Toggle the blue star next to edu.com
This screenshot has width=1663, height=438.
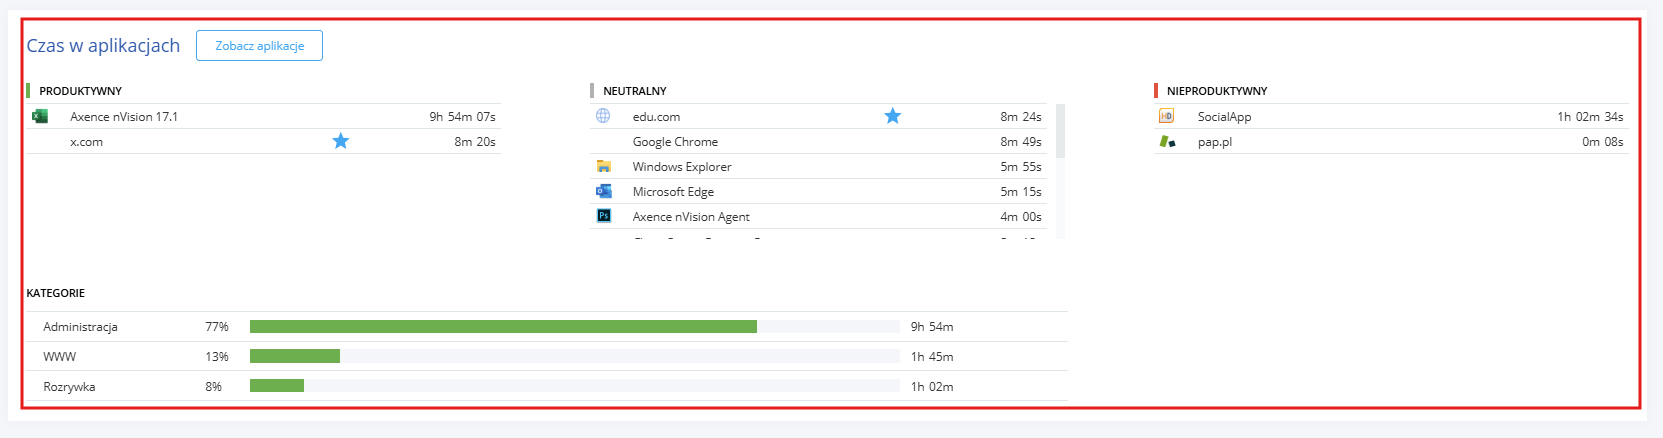tap(893, 116)
